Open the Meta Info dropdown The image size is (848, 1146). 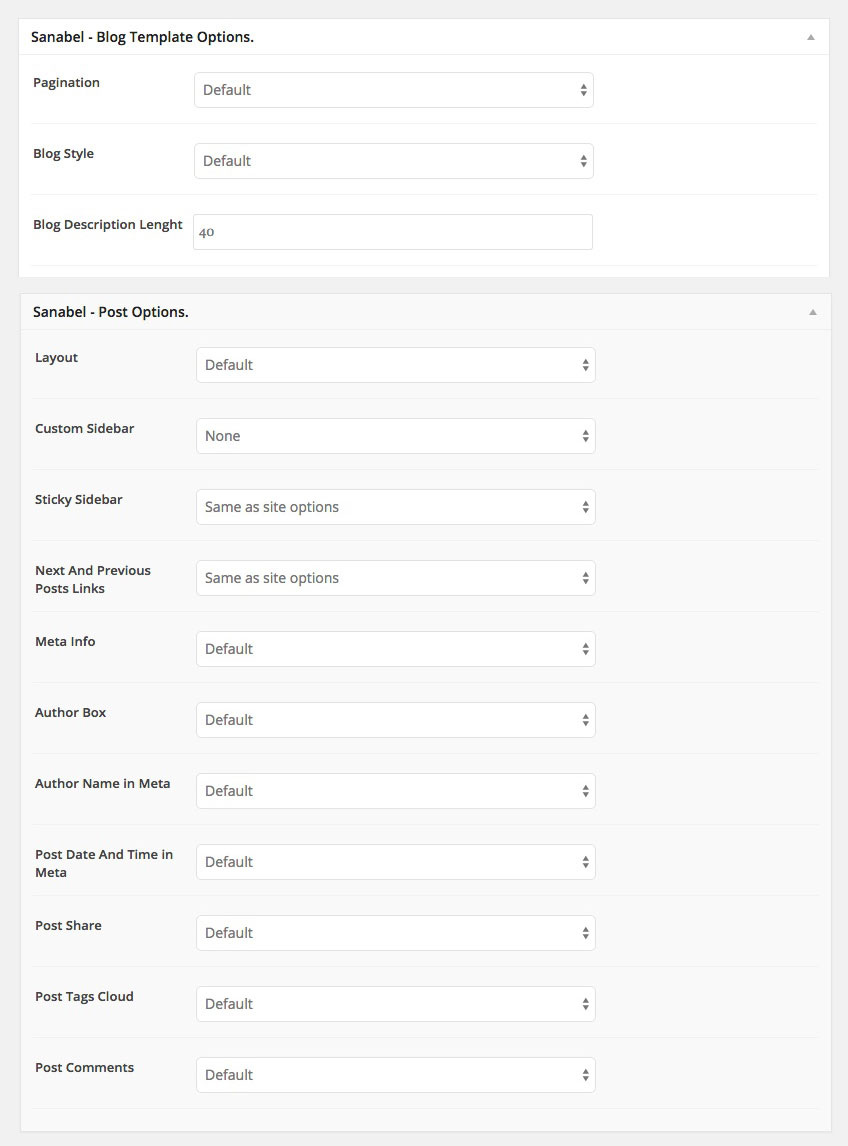[396, 649]
